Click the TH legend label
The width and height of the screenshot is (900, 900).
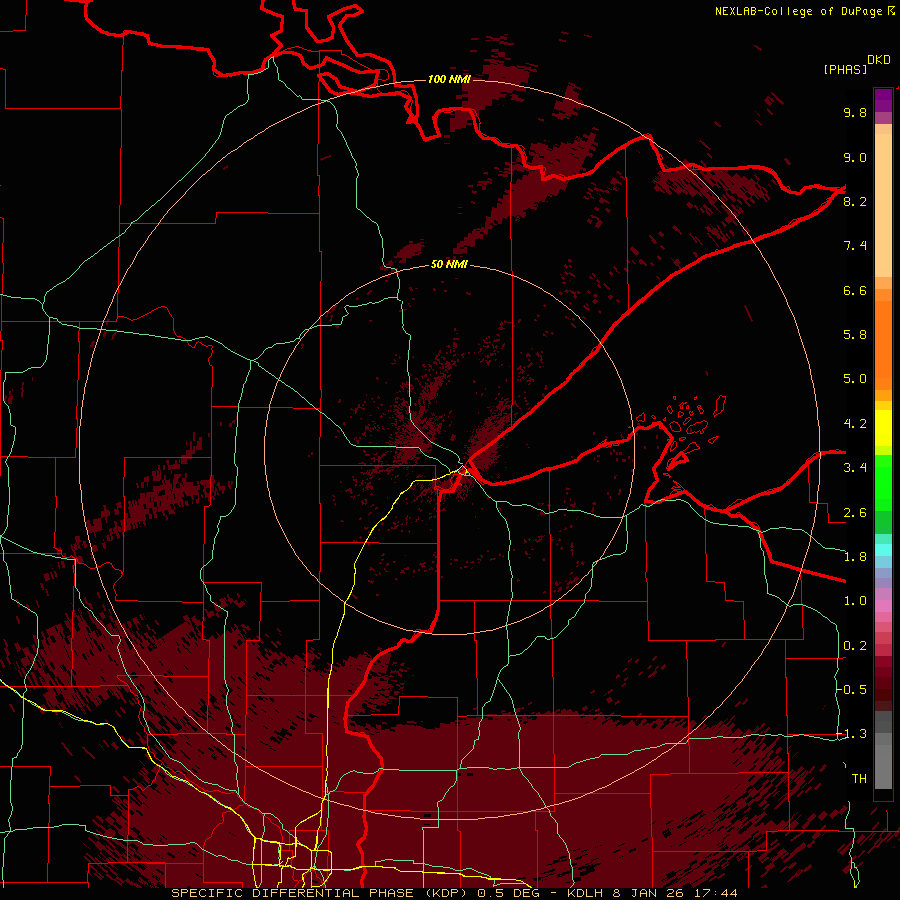pyautogui.click(x=859, y=779)
